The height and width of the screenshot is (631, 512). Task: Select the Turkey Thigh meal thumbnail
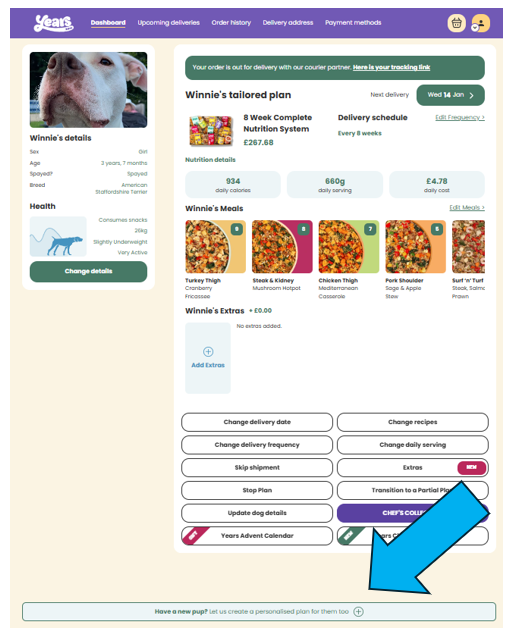tap(215, 247)
